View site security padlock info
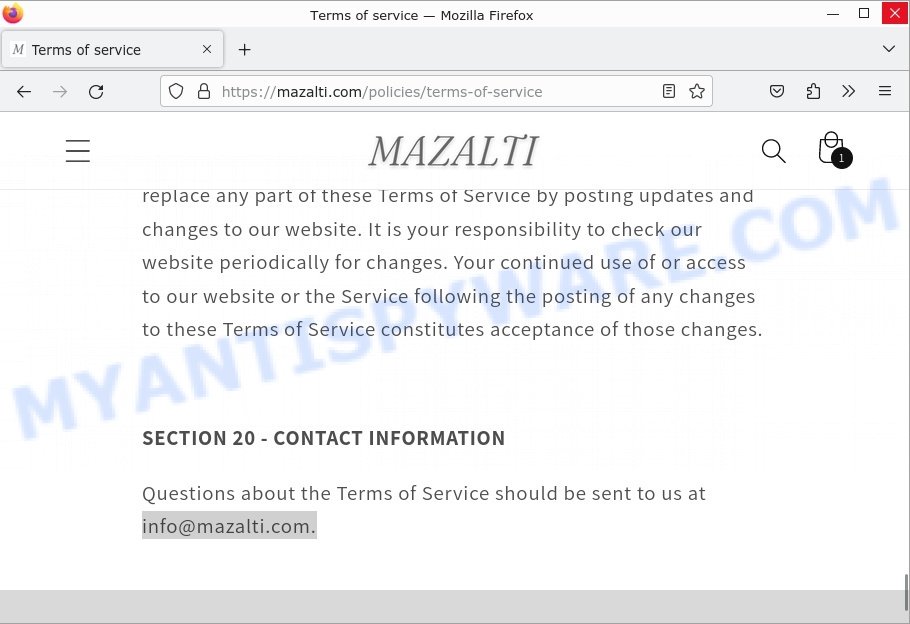 coord(204,91)
